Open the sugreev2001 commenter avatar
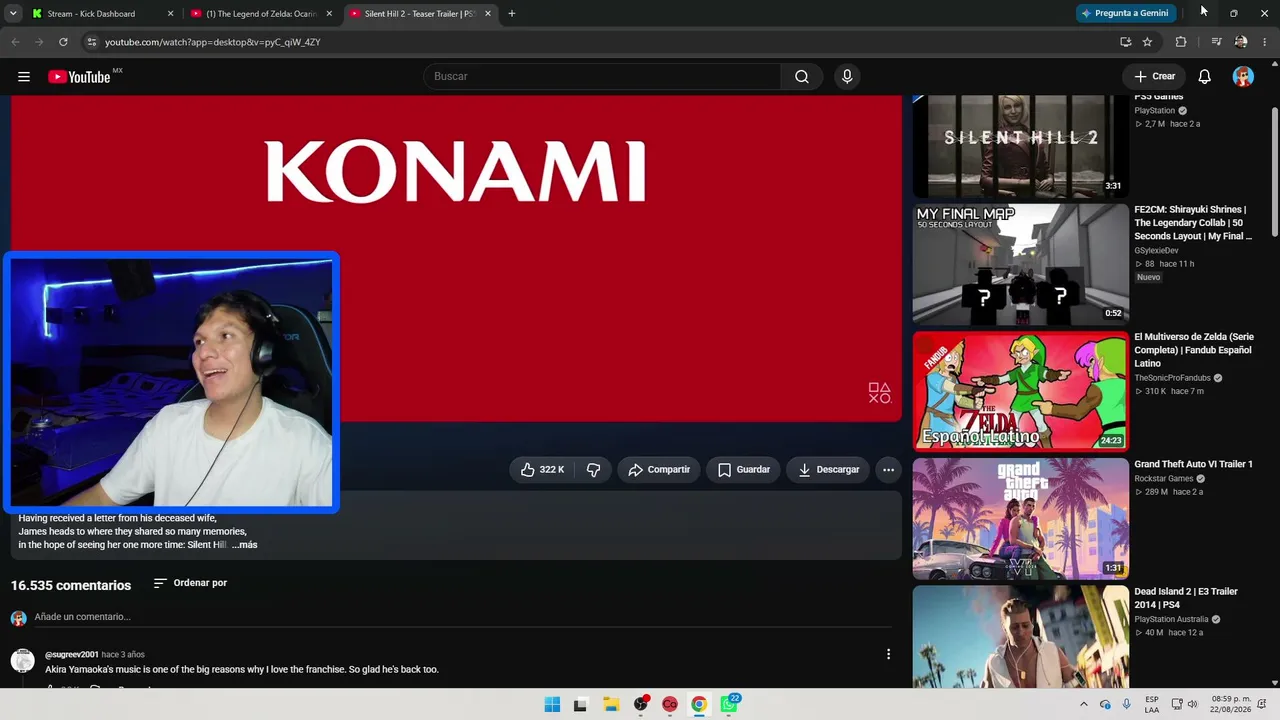This screenshot has height=720, width=1280. tap(22, 660)
